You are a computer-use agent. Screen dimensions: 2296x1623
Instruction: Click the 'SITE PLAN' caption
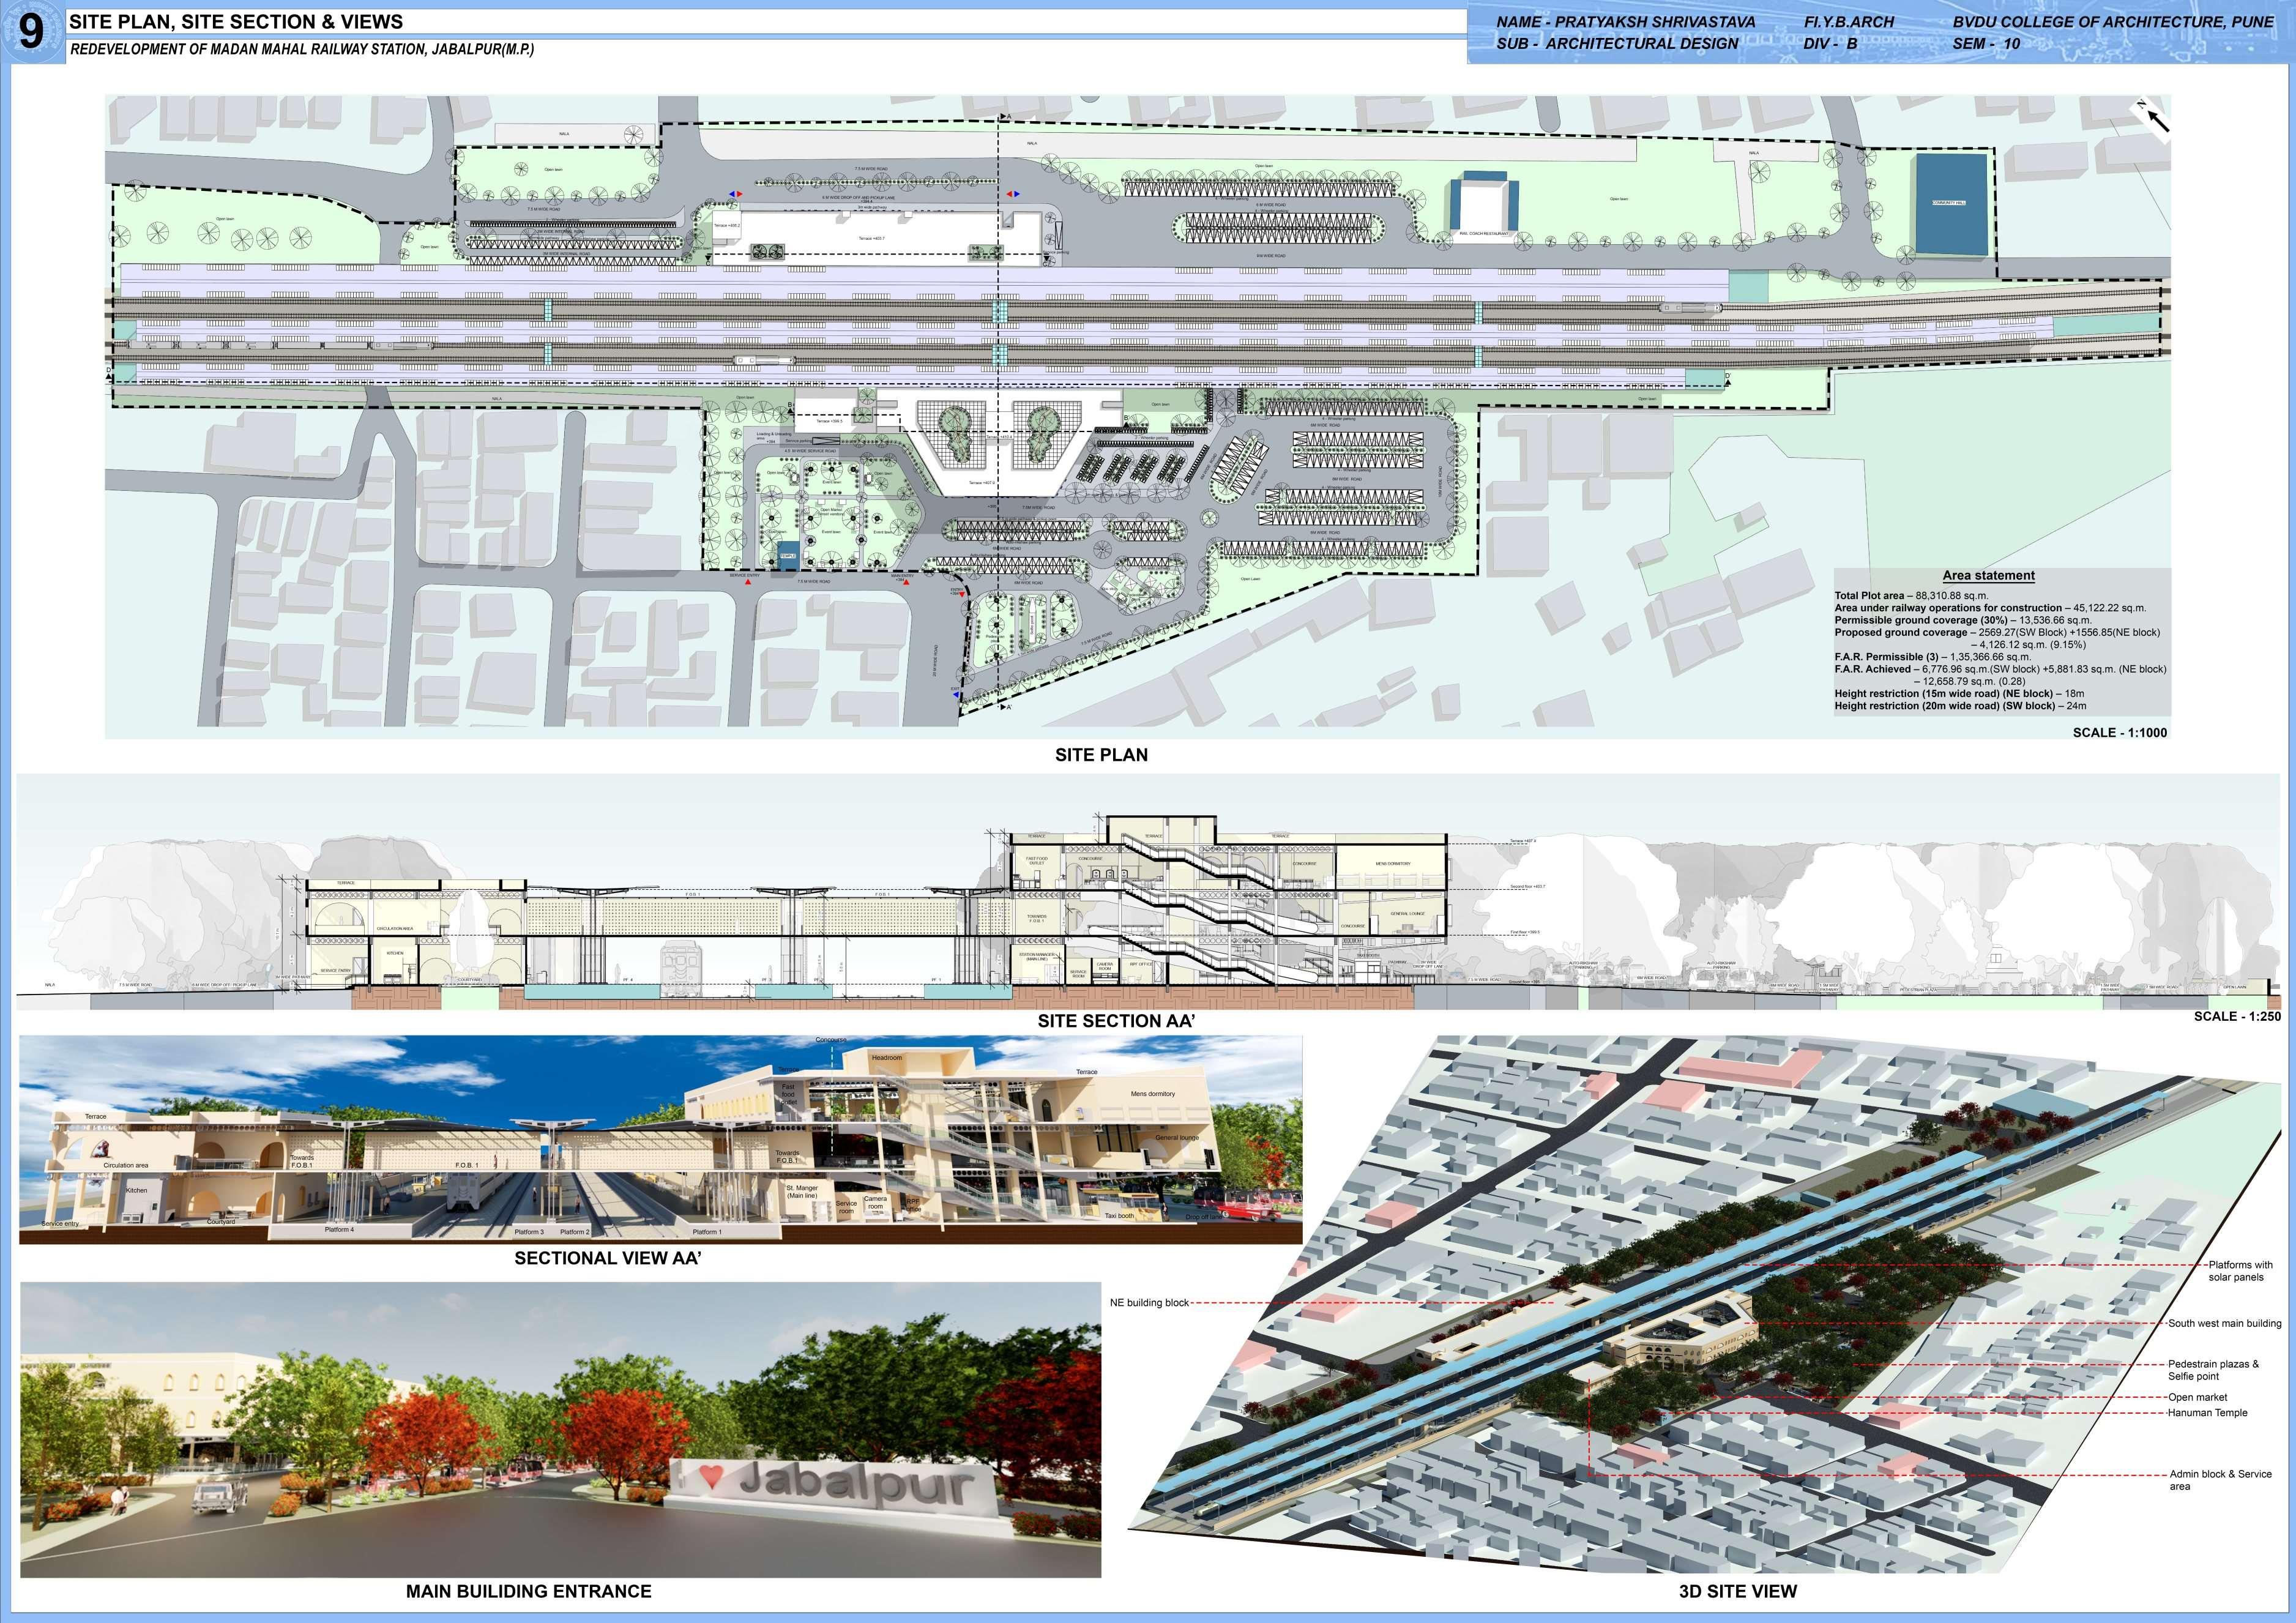click(1101, 755)
